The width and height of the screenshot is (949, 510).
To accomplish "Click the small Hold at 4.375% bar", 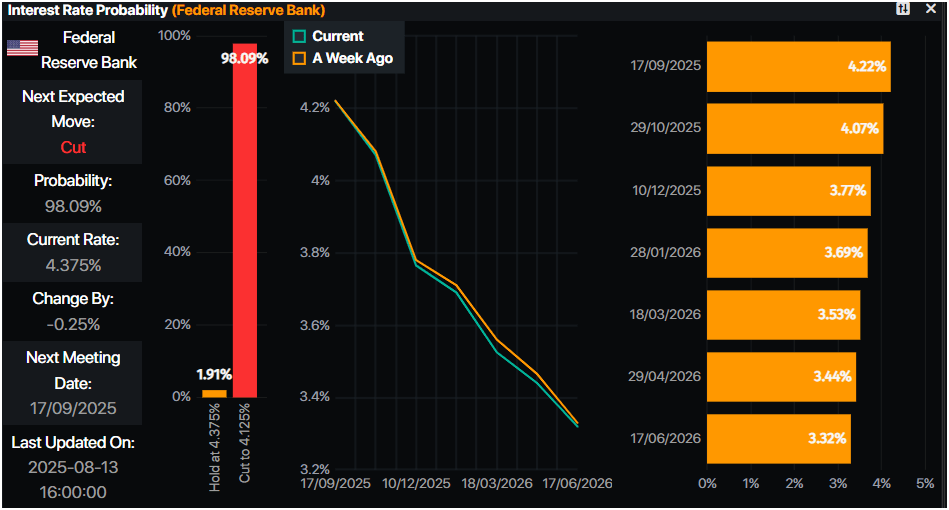I will 214,394.
